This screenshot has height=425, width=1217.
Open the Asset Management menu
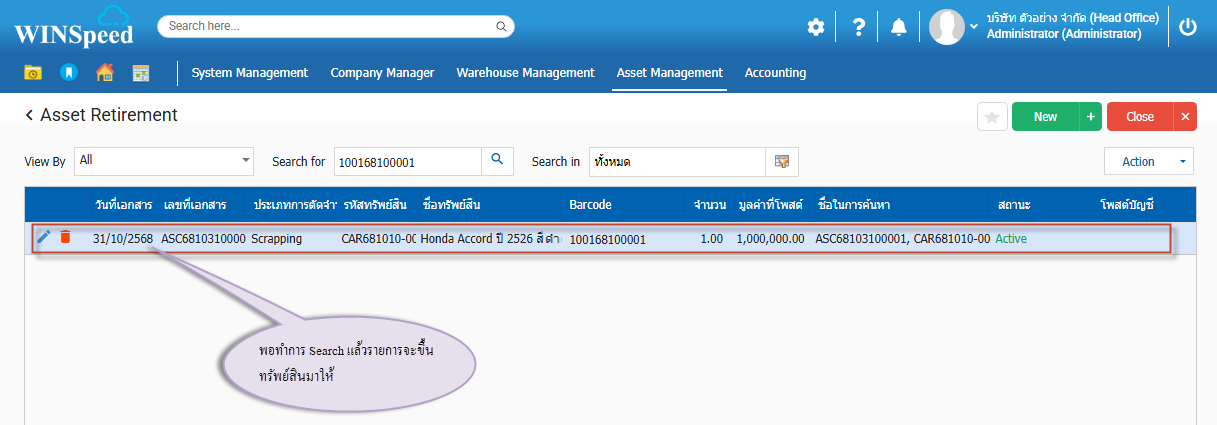[669, 72]
